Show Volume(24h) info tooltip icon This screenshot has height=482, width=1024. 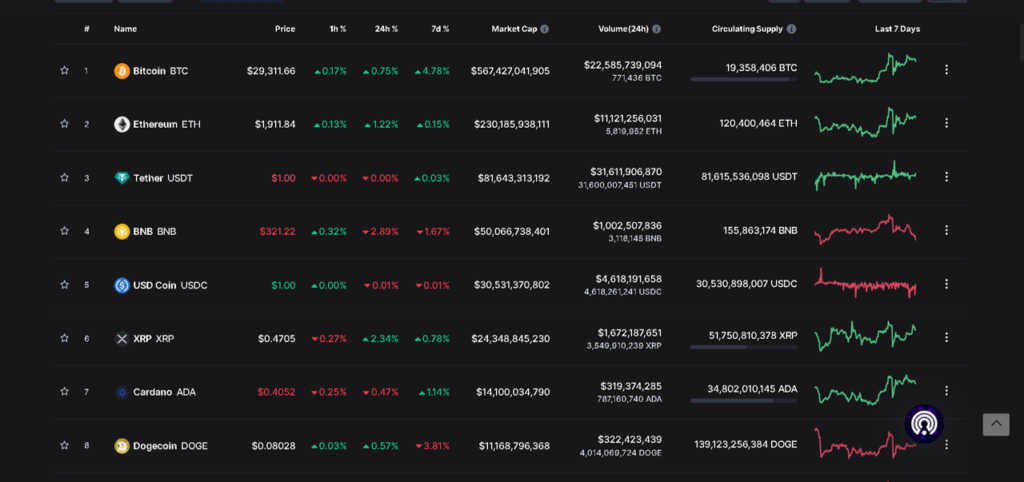[656, 29]
